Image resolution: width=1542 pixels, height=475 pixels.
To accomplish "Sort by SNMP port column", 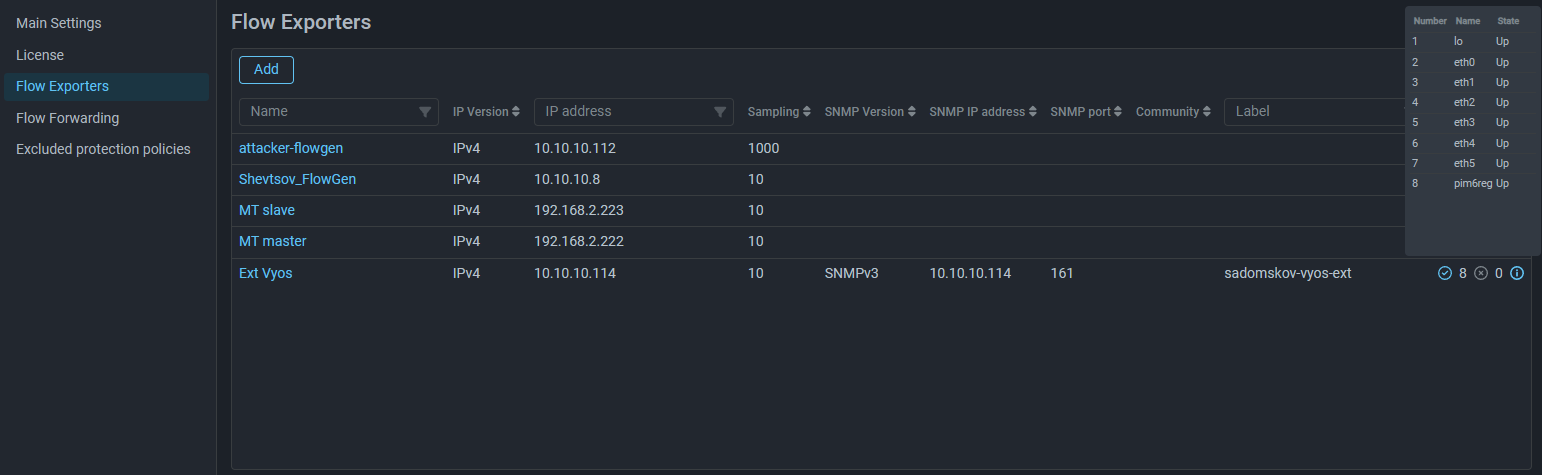I will coord(1118,112).
